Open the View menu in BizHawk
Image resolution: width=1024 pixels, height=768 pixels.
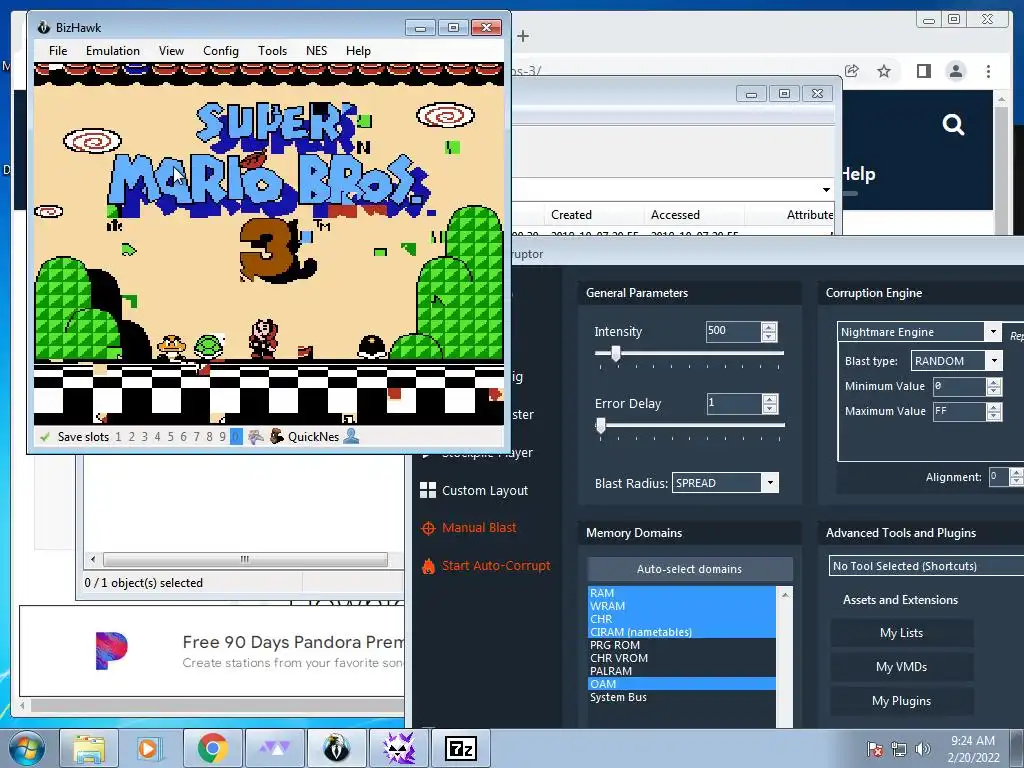[x=171, y=51]
